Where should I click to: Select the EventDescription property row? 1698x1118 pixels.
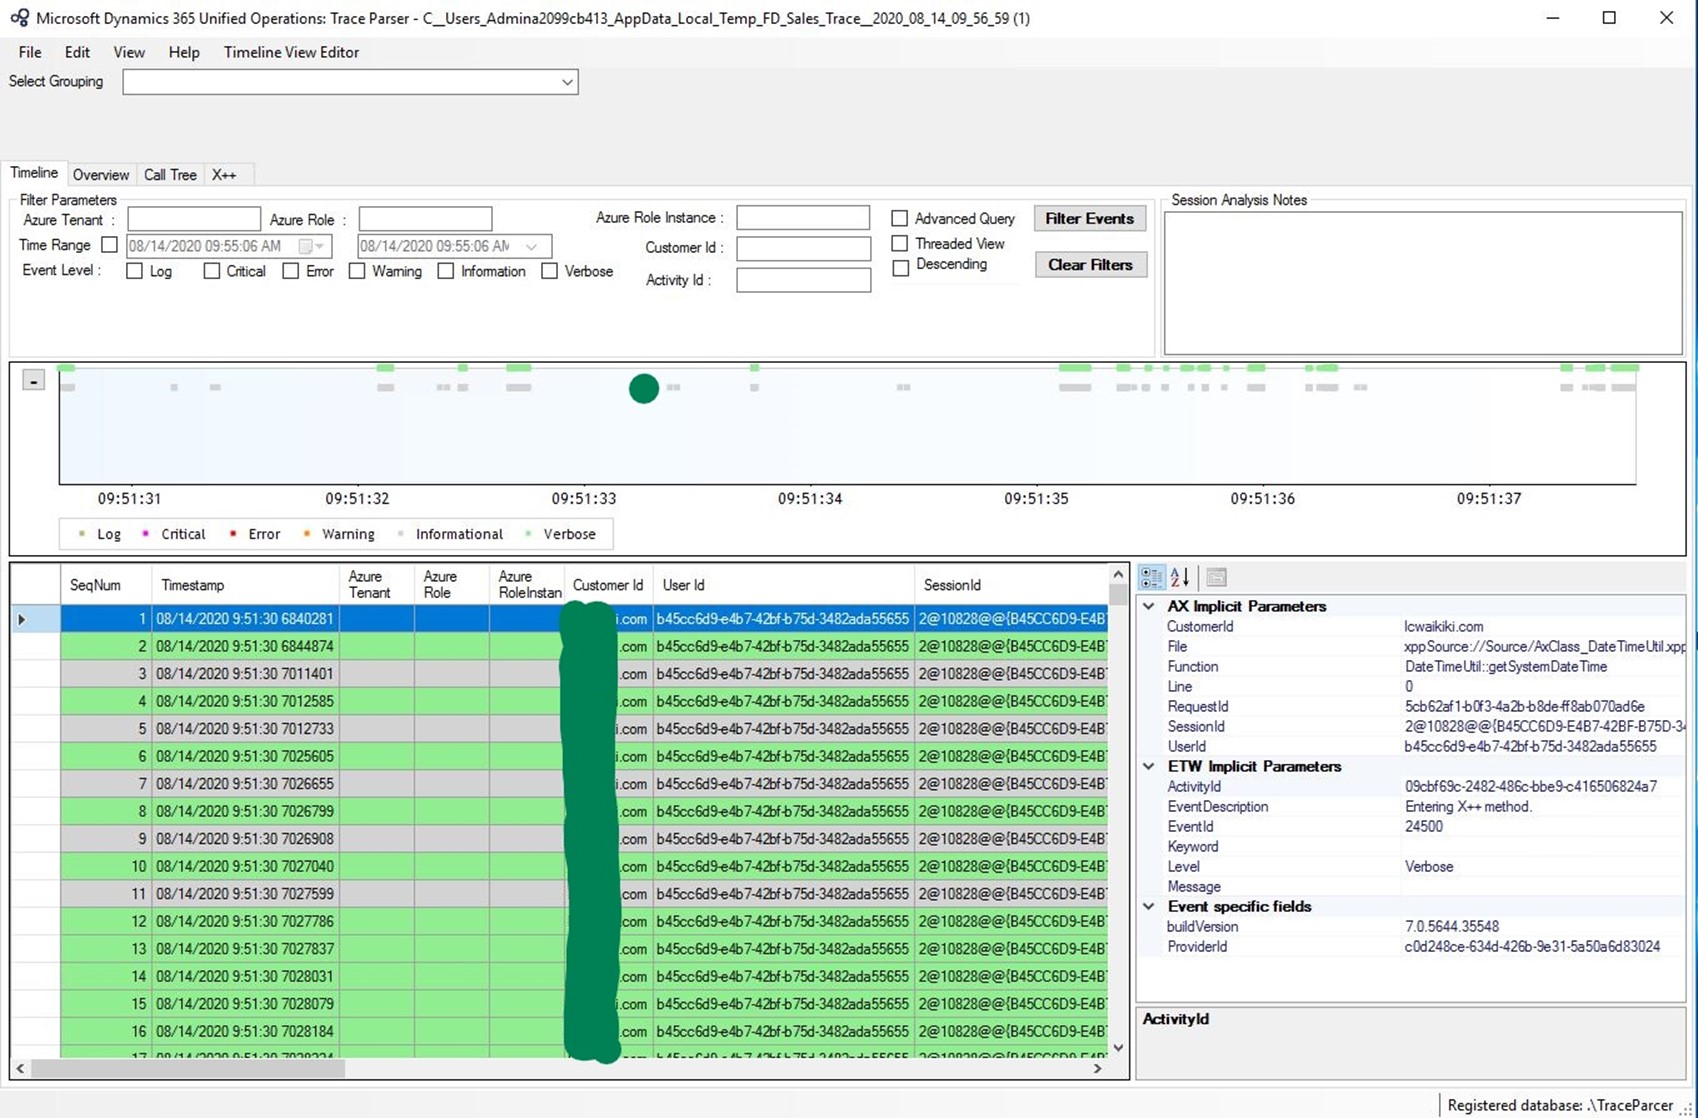click(1411, 806)
